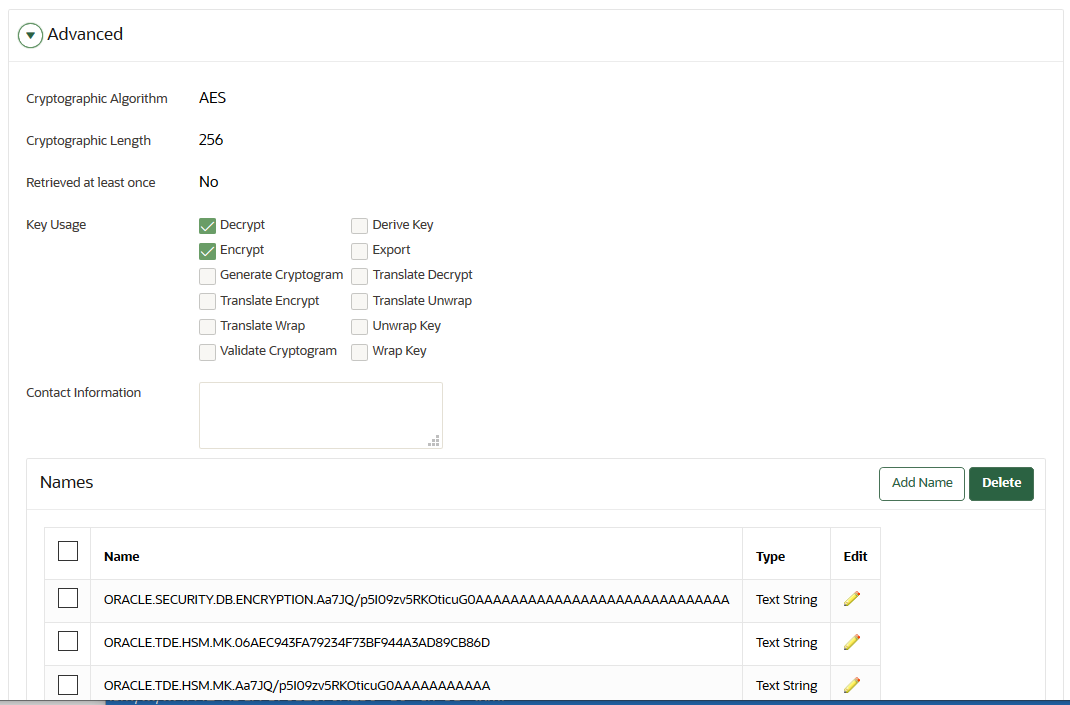
Task: Check the first name row for deletion
Action: (x=67, y=597)
